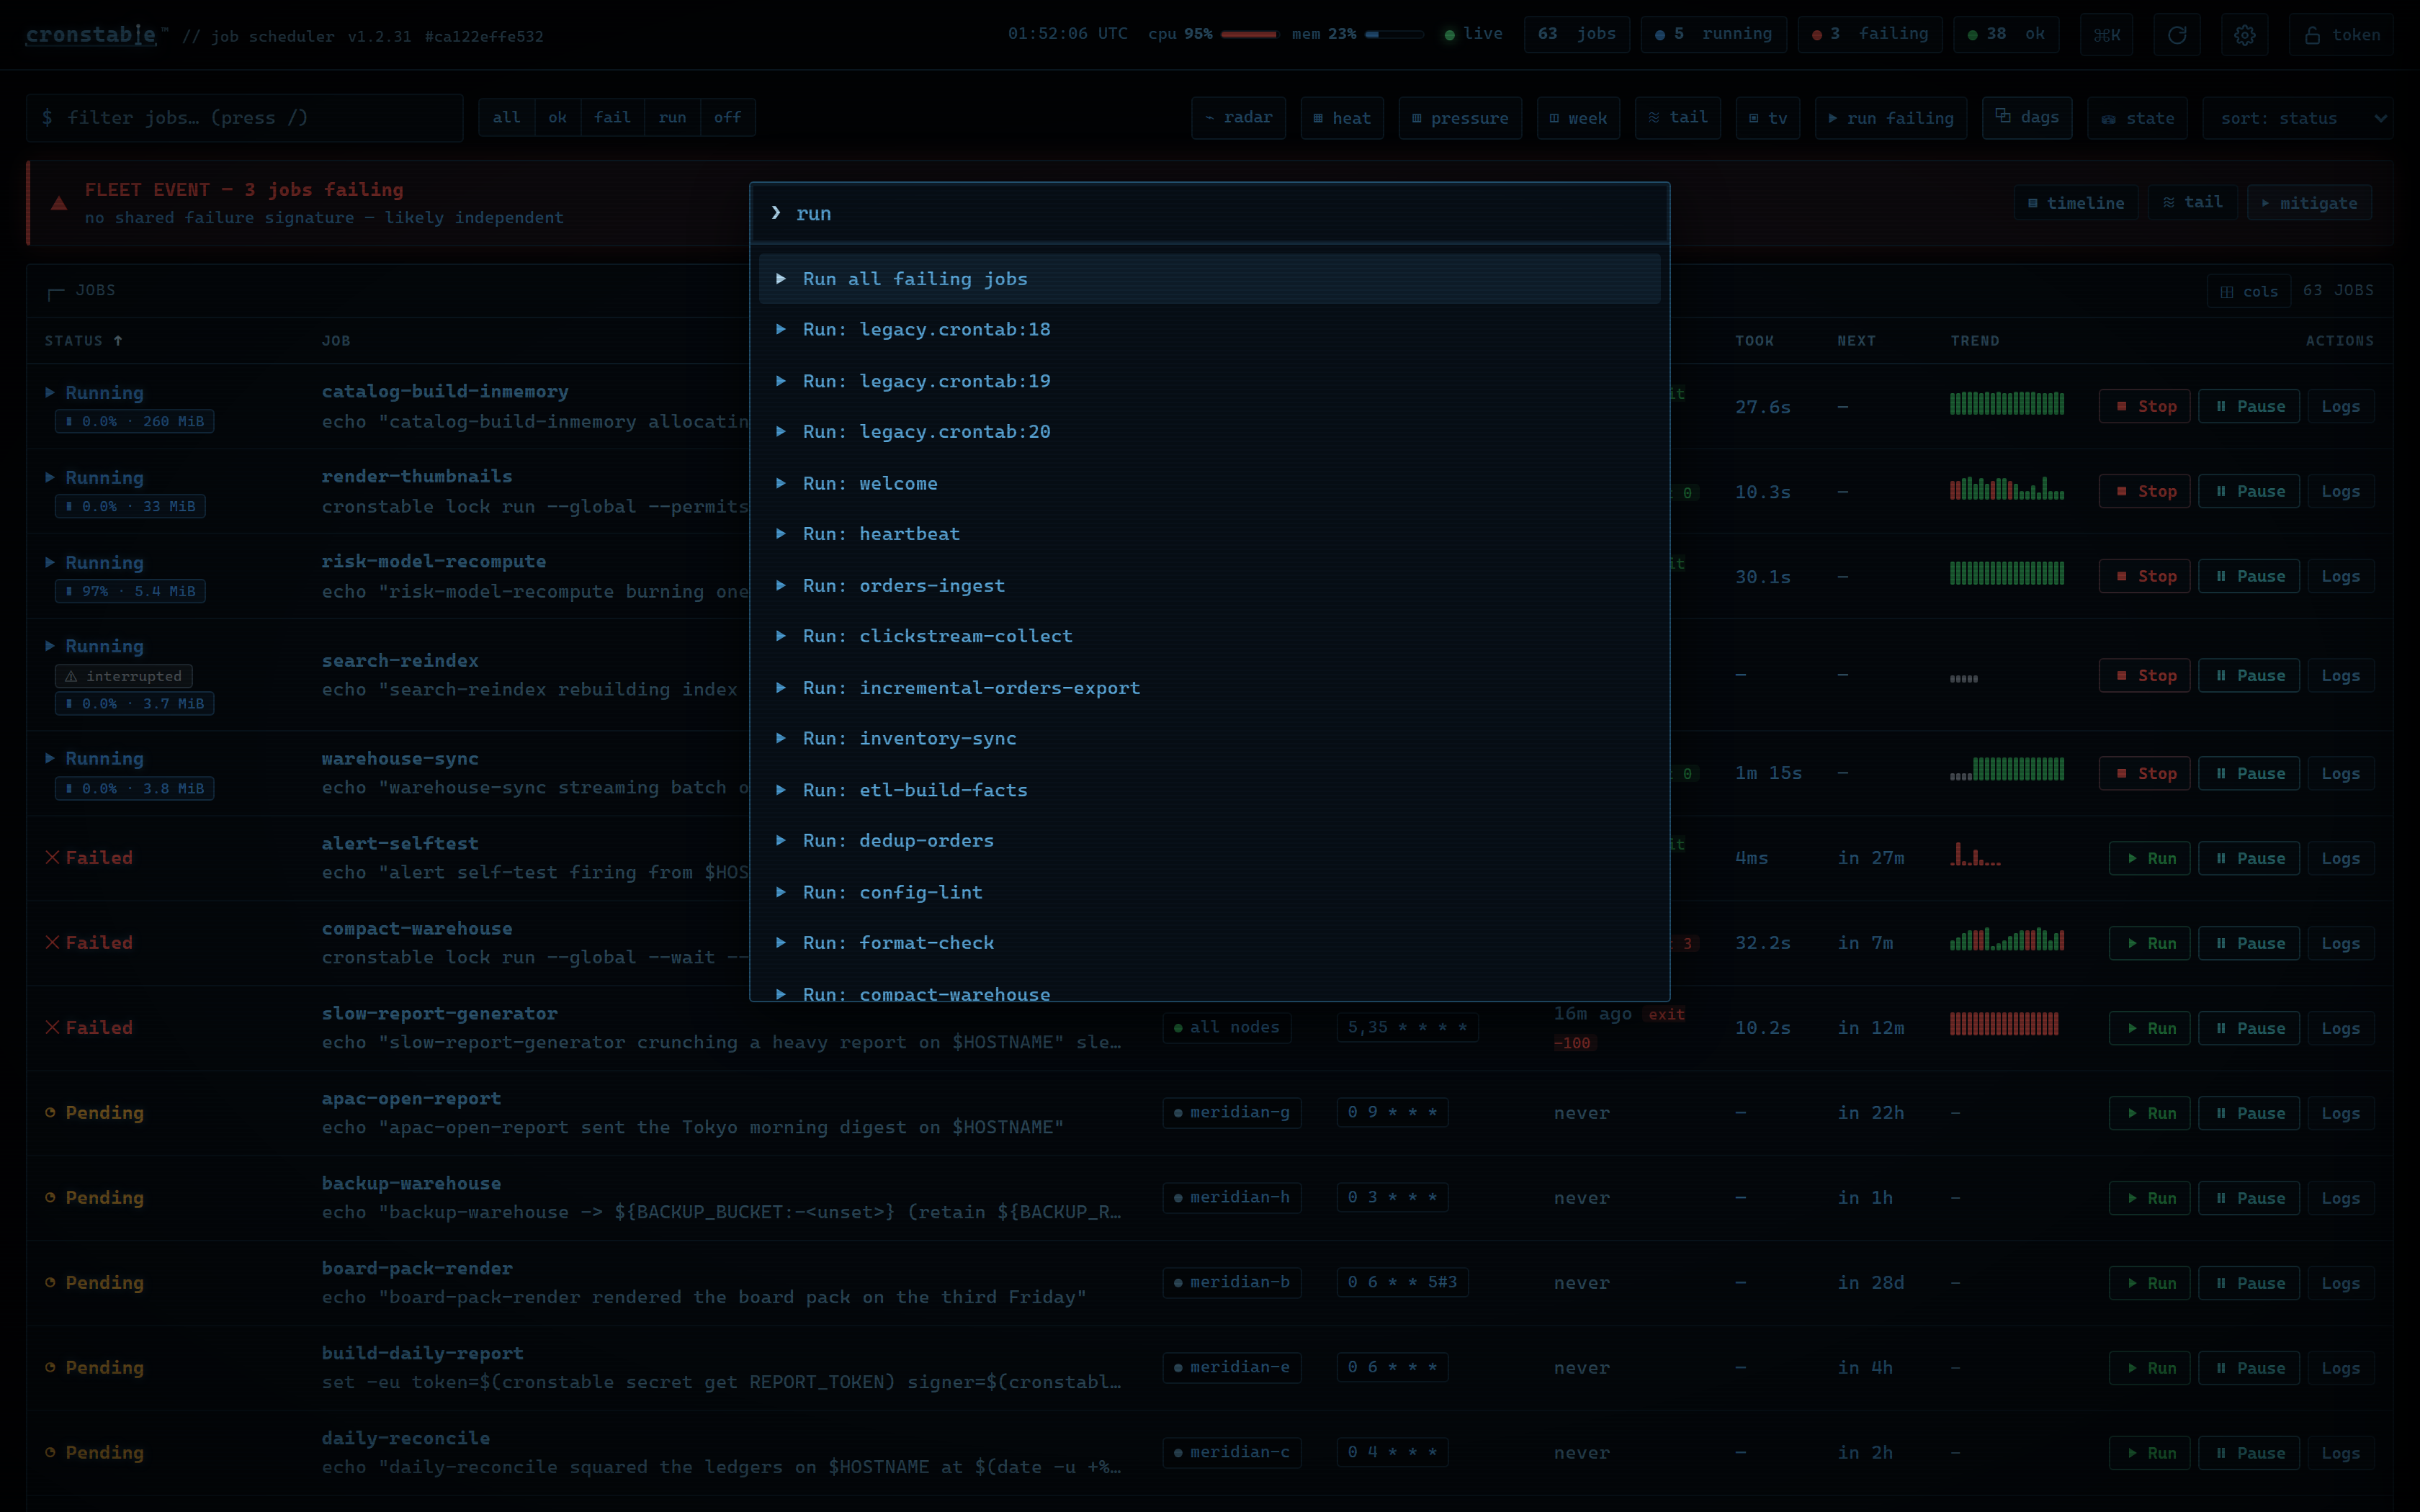The height and width of the screenshot is (1512, 2420).
Task: Open the pressure view
Action: 1460,118
